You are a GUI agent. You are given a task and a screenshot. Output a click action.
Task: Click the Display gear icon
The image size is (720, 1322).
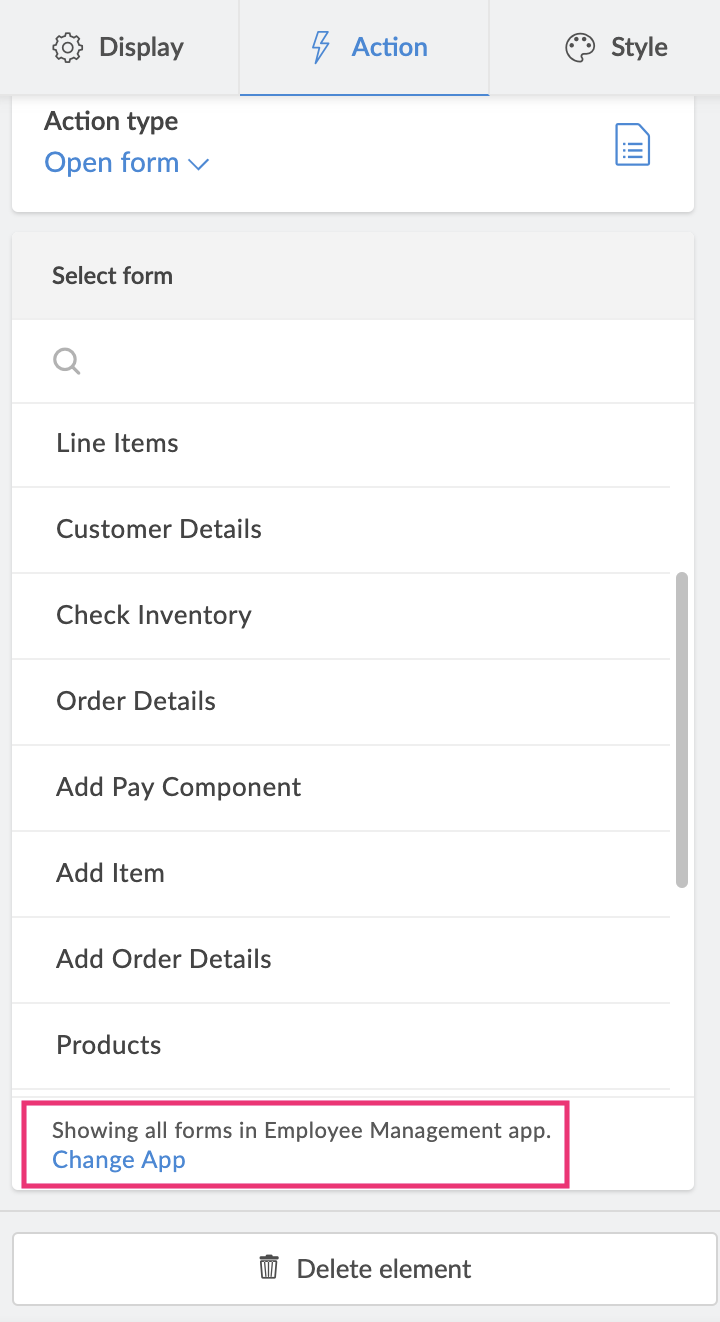[x=67, y=47]
